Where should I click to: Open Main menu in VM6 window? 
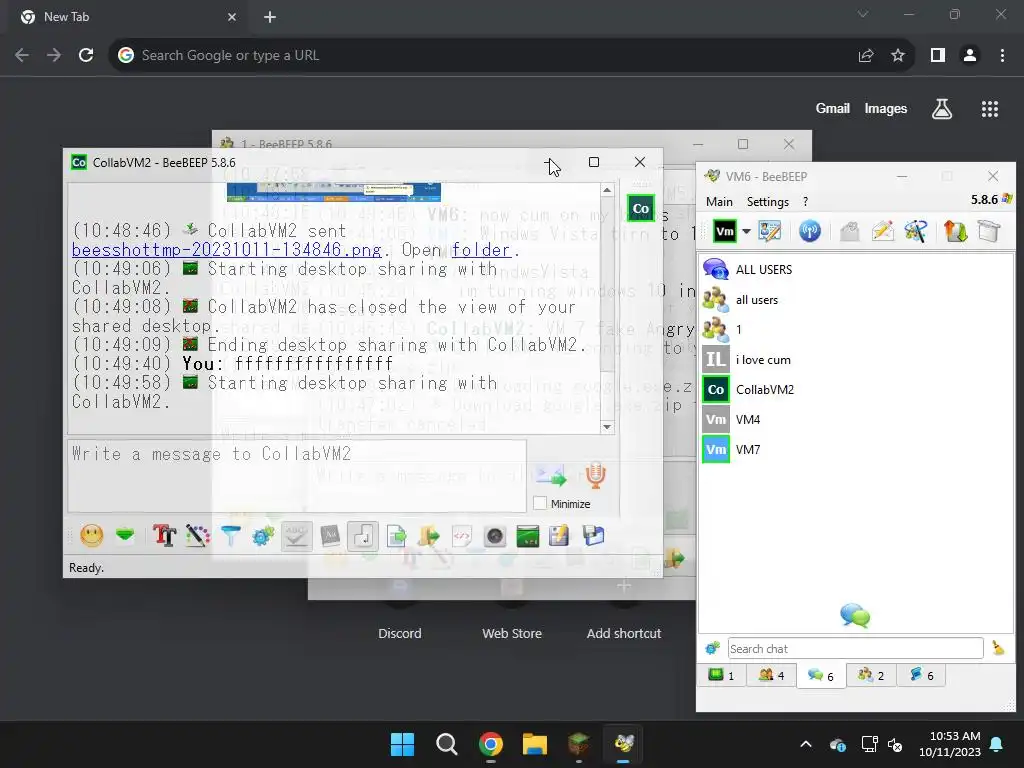pos(719,202)
